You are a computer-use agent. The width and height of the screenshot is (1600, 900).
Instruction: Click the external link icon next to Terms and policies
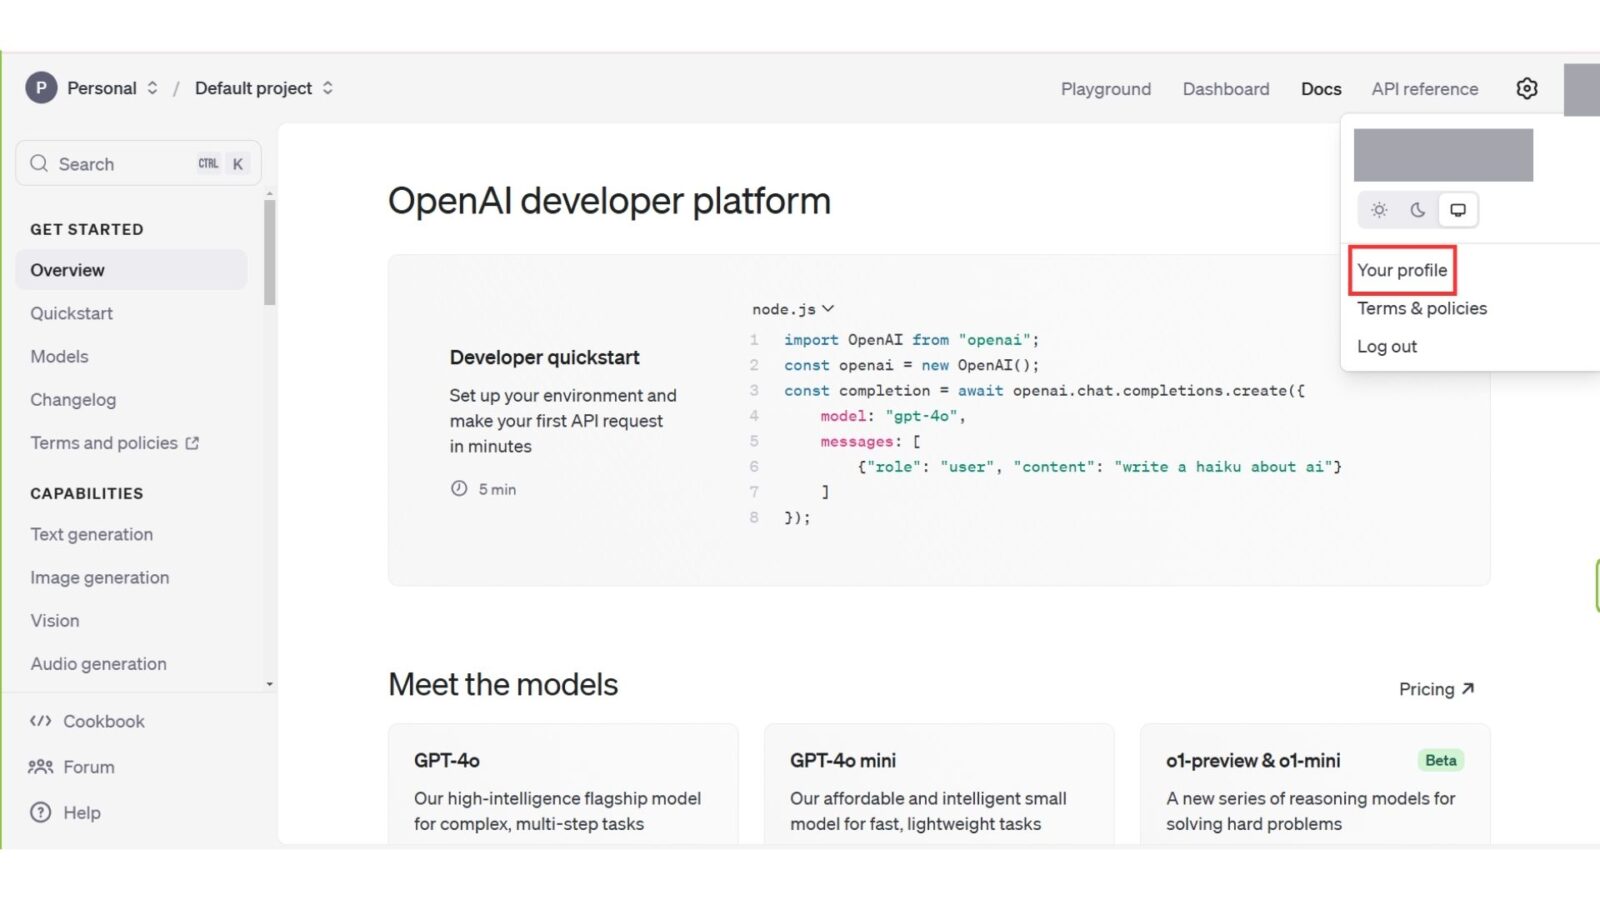[x=194, y=442]
